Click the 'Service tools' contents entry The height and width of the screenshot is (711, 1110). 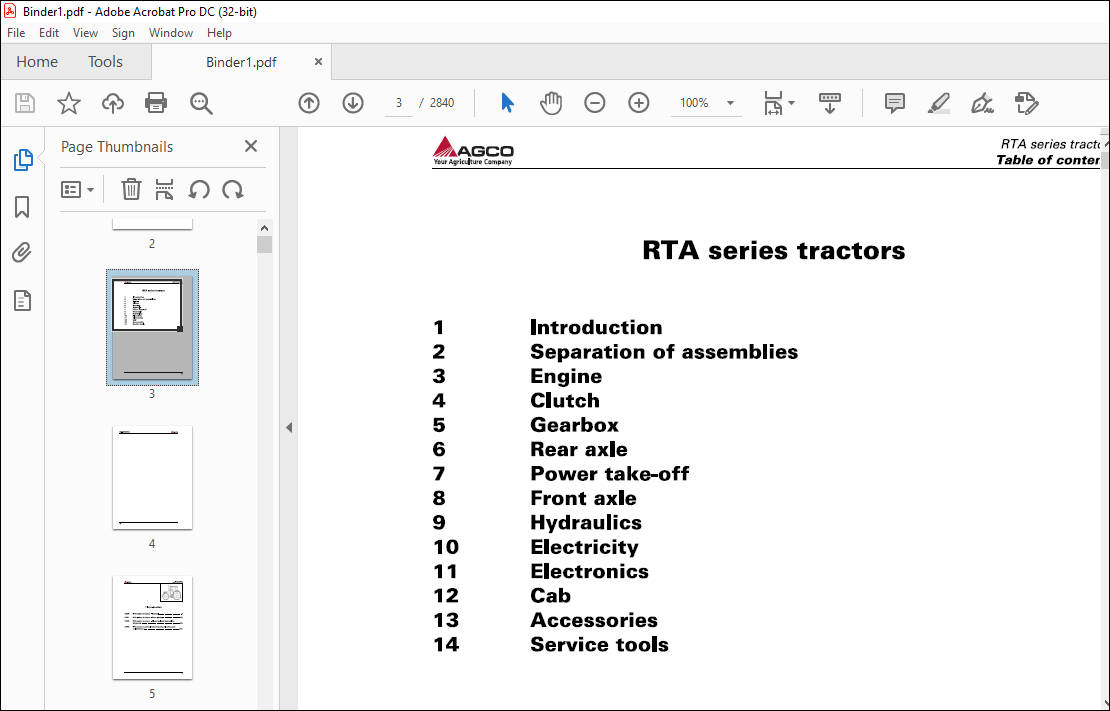(600, 644)
